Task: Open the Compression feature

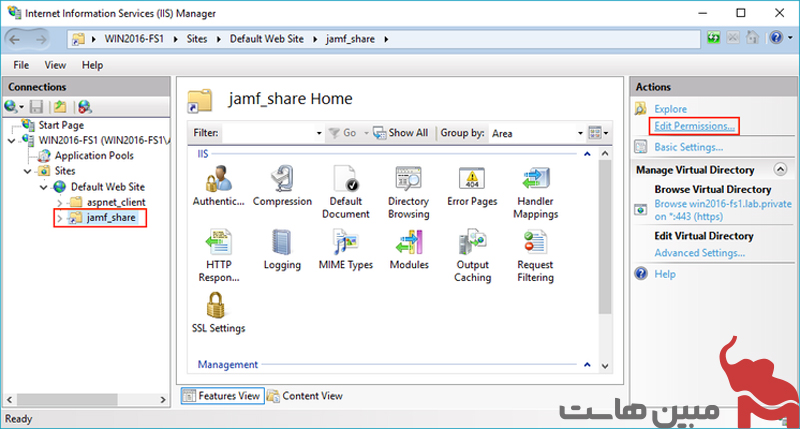Action: [282, 185]
